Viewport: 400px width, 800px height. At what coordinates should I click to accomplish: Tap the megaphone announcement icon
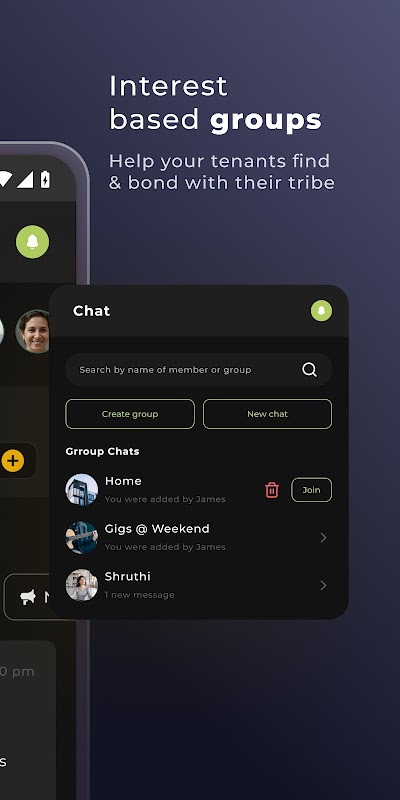(28, 597)
